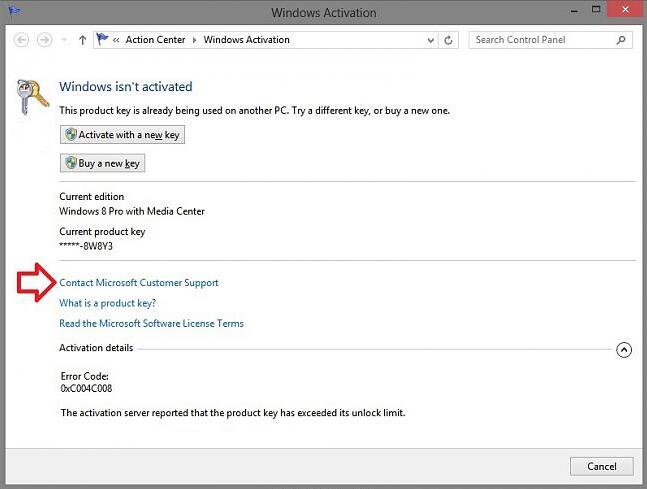This screenshot has height=489, width=647.
Task: Click Windows 8 Pro with Media Center text
Action: (x=132, y=211)
